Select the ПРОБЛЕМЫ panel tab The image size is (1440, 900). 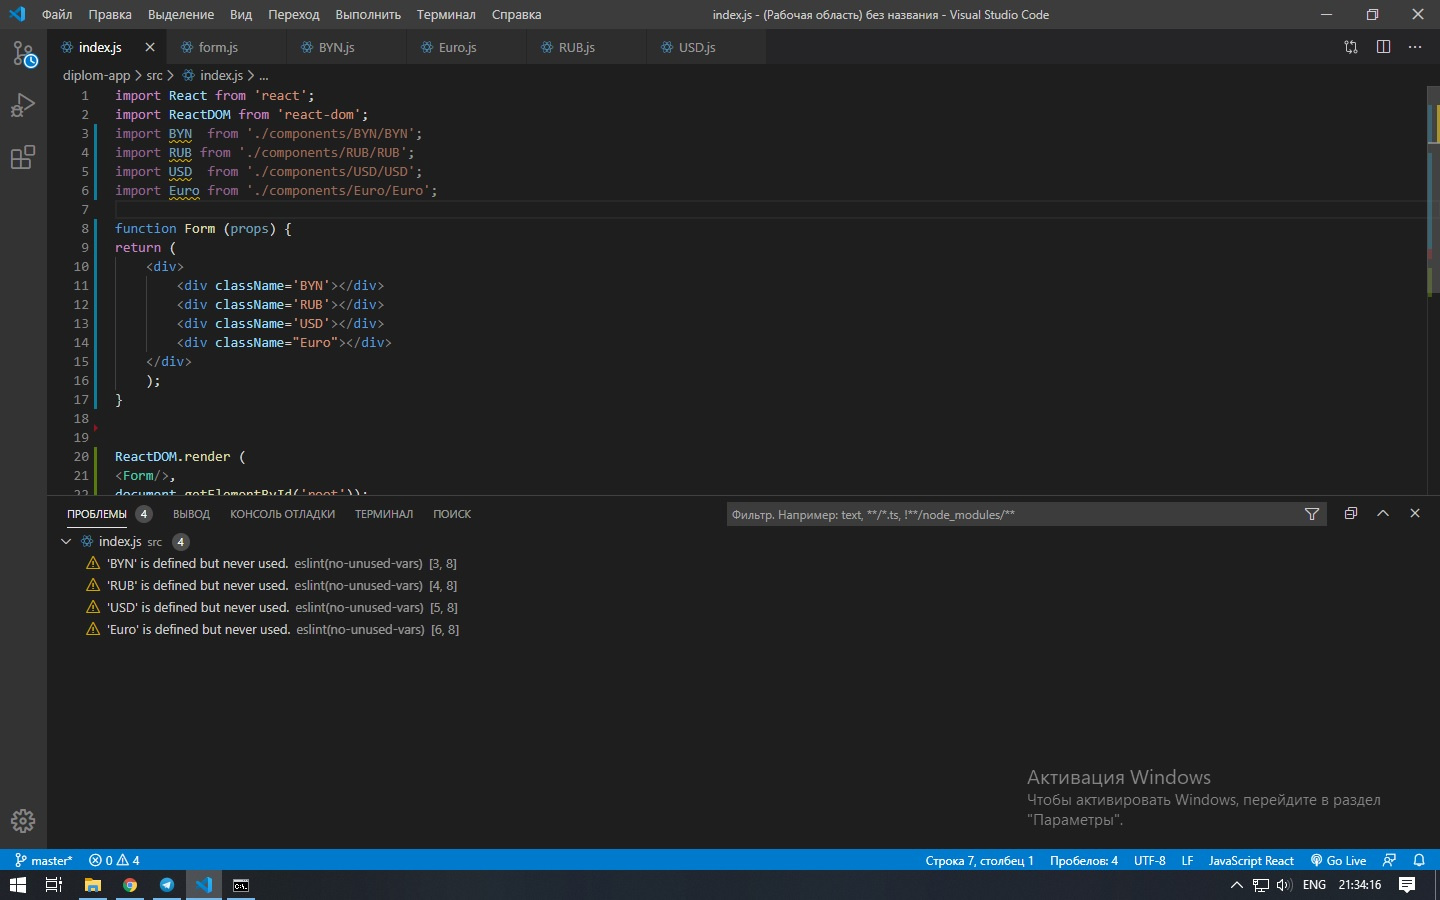pyautogui.click(x=97, y=514)
